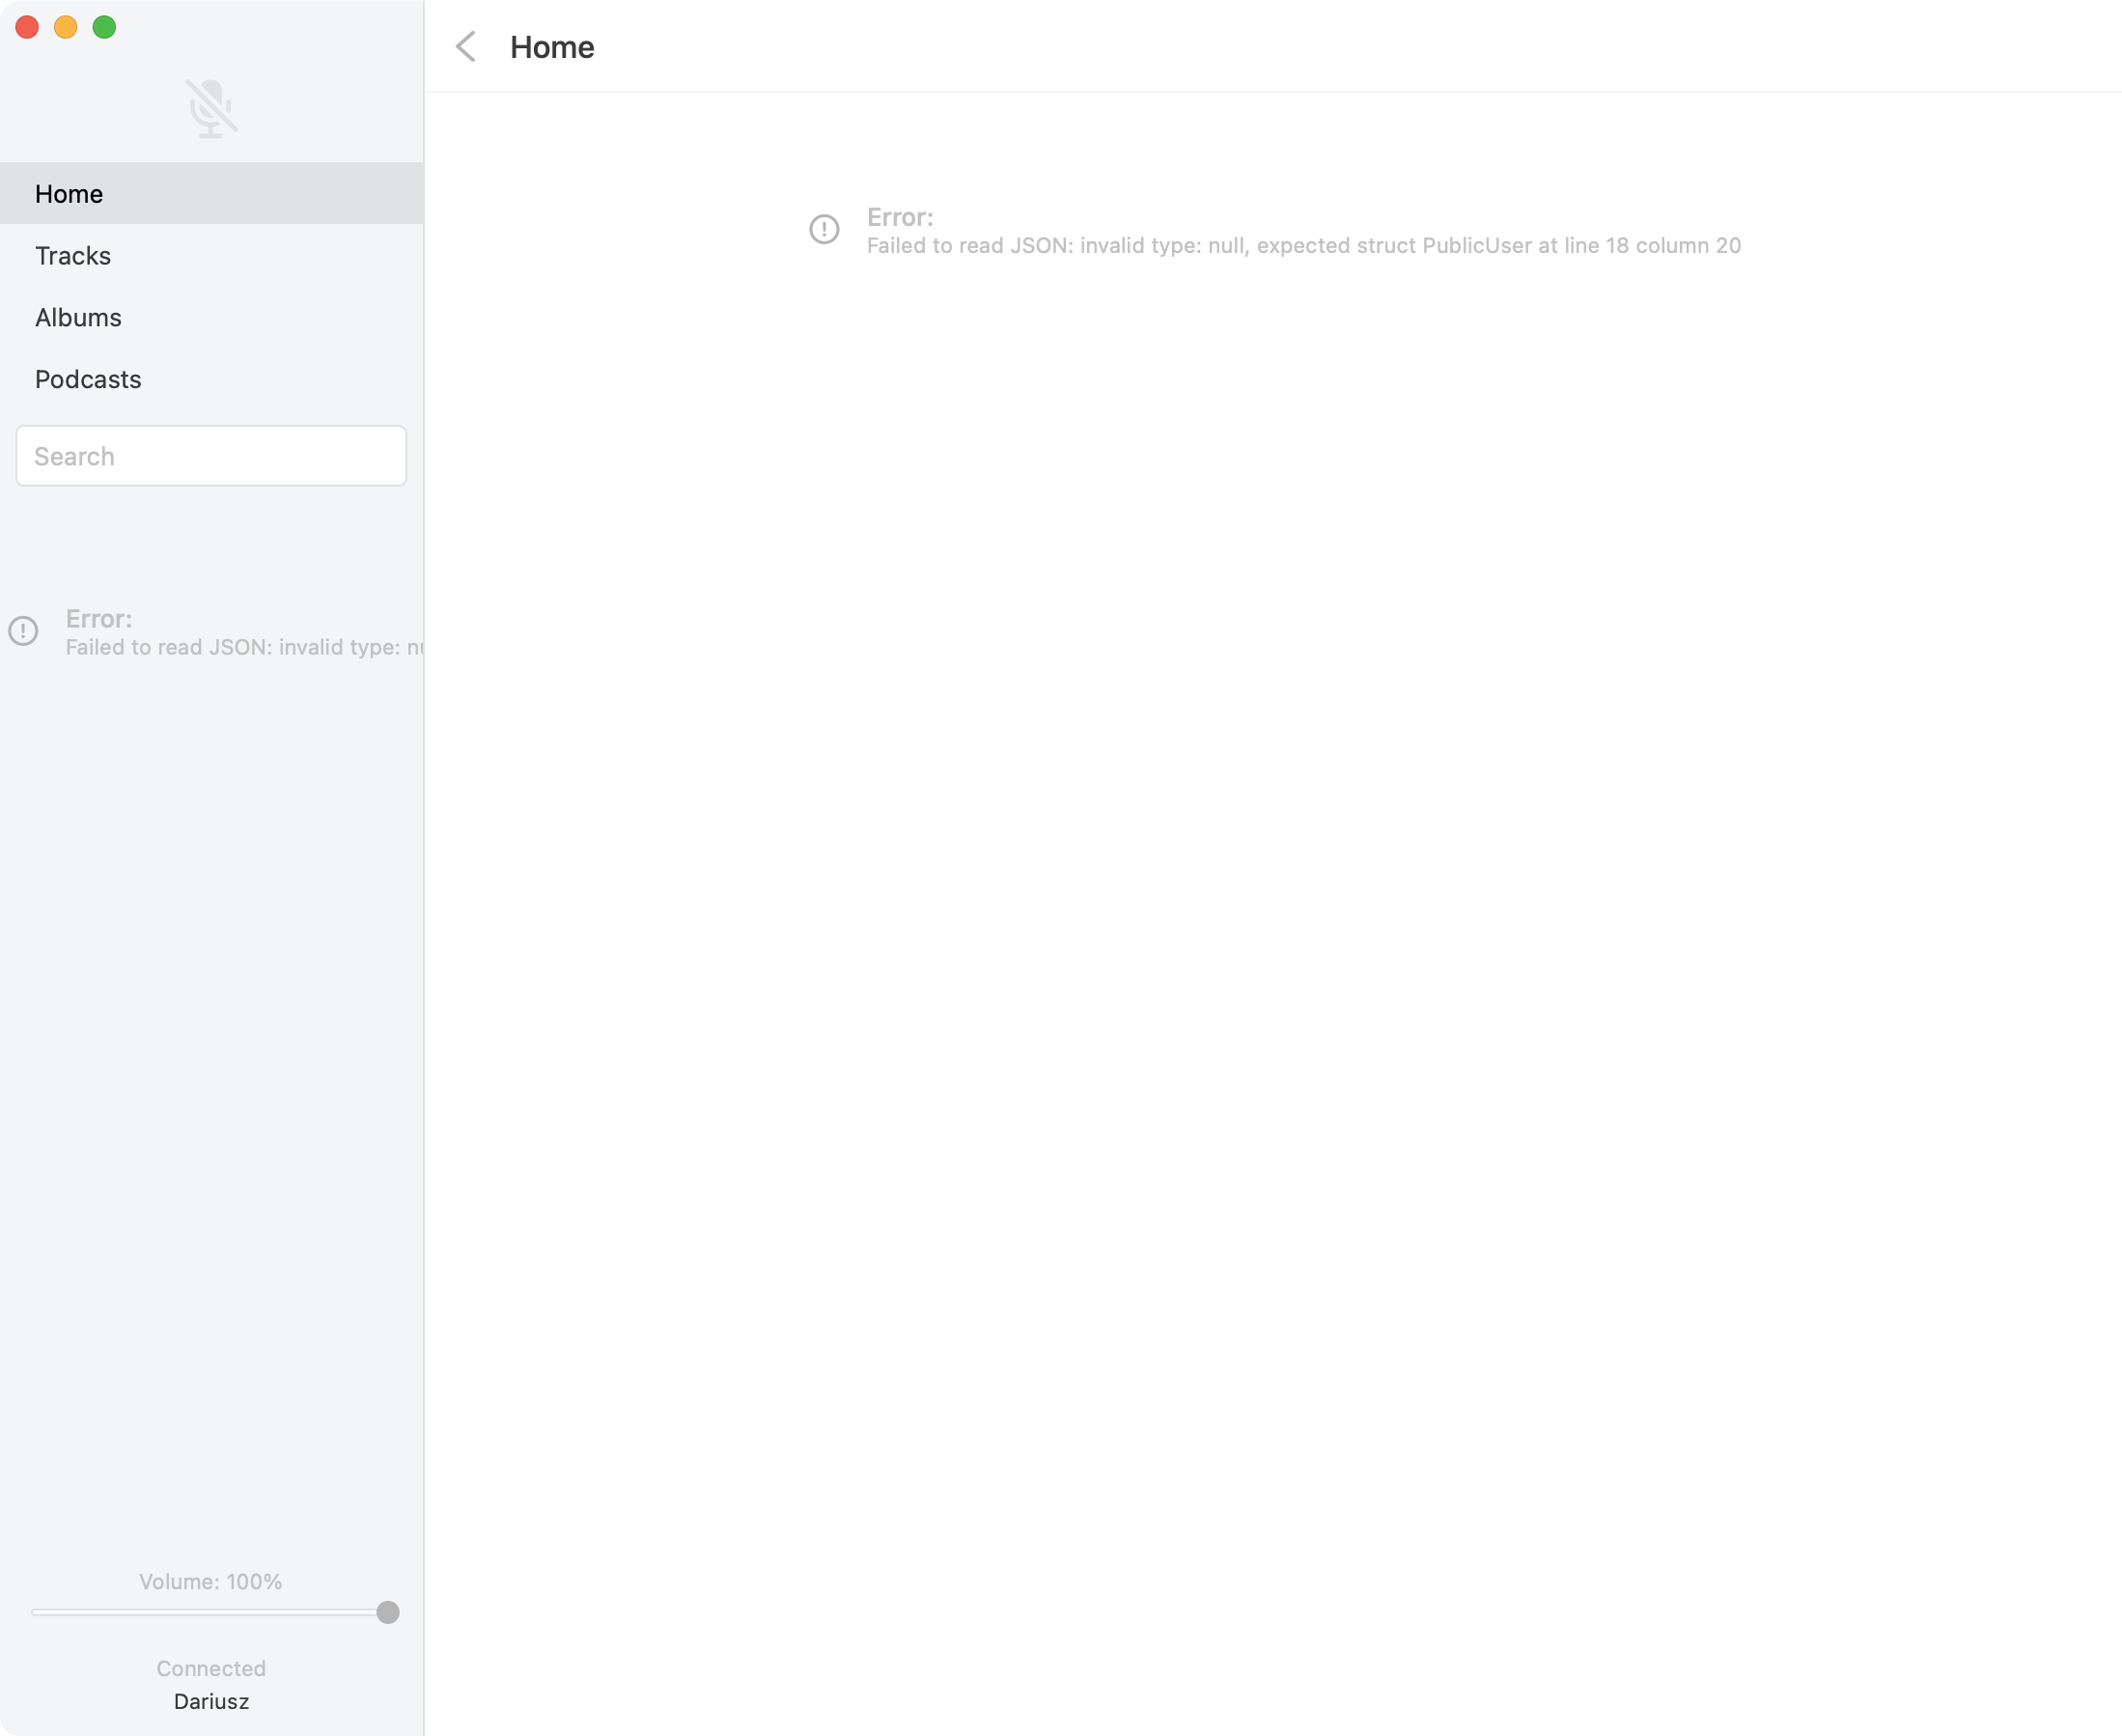This screenshot has height=1736, width=2122.
Task: Click the Volume: 100% label
Action: (x=211, y=1582)
